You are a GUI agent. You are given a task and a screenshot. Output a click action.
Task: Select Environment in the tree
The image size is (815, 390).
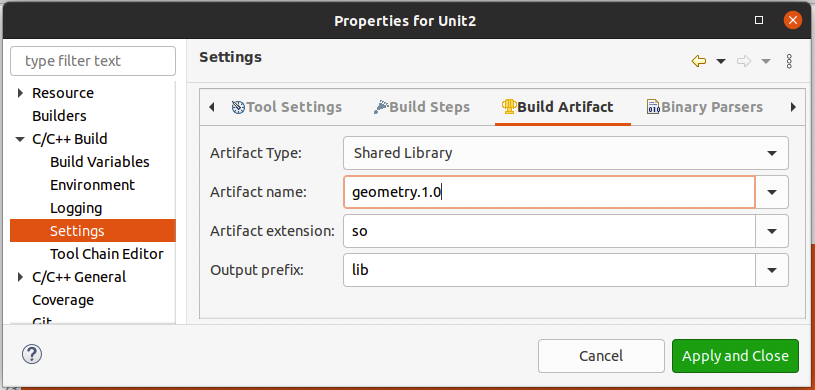coord(93,185)
